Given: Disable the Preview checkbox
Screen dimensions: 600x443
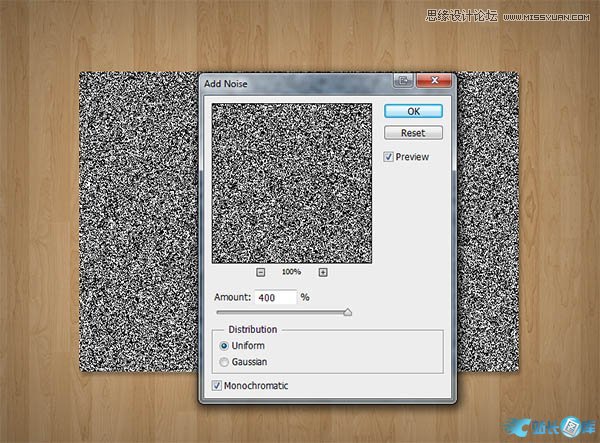Looking at the screenshot, I should click(389, 157).
